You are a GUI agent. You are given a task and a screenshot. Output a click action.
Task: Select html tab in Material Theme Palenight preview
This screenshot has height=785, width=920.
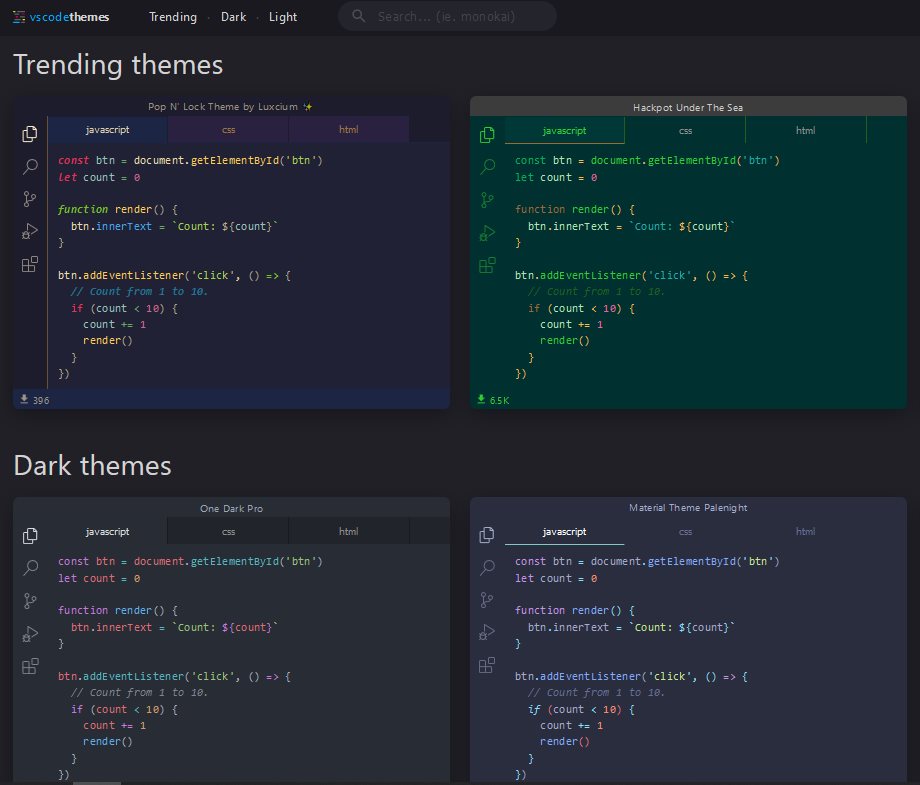click(x=805, y=532)
